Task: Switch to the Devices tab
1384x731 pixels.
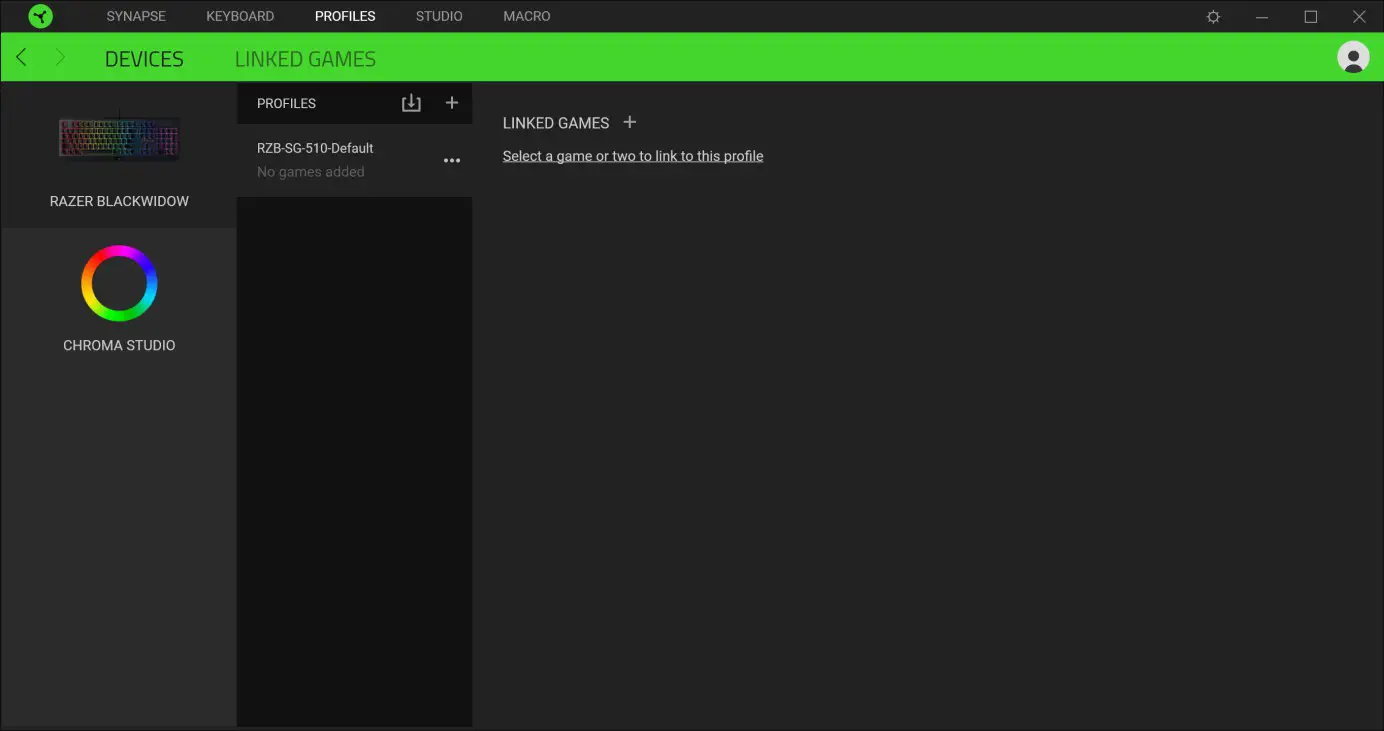Action: (143, 58)
